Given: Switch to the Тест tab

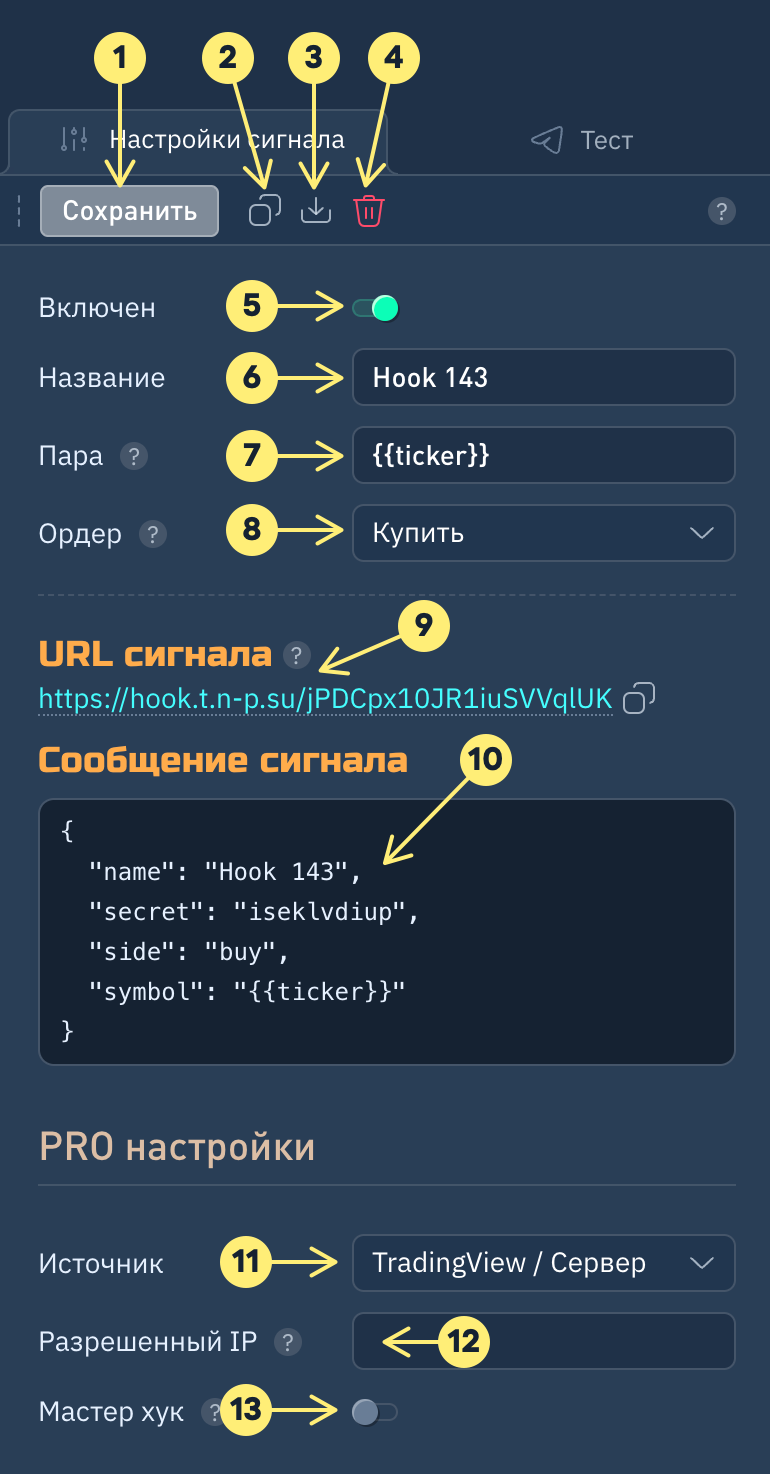Looking at the screenshot, I should coord(582,140).
